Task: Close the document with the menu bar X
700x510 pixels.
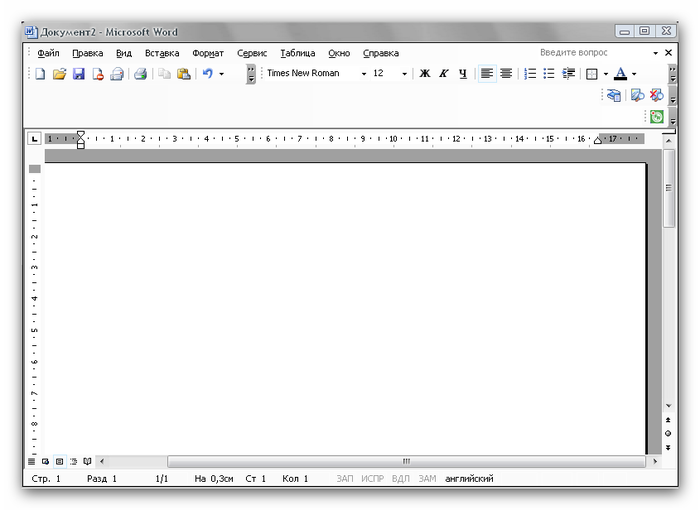Action: click(x=668, y=53)
